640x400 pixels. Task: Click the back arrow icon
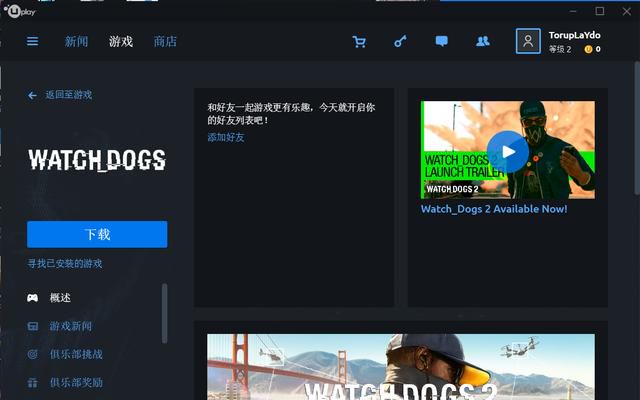click(x=32, y=96)
